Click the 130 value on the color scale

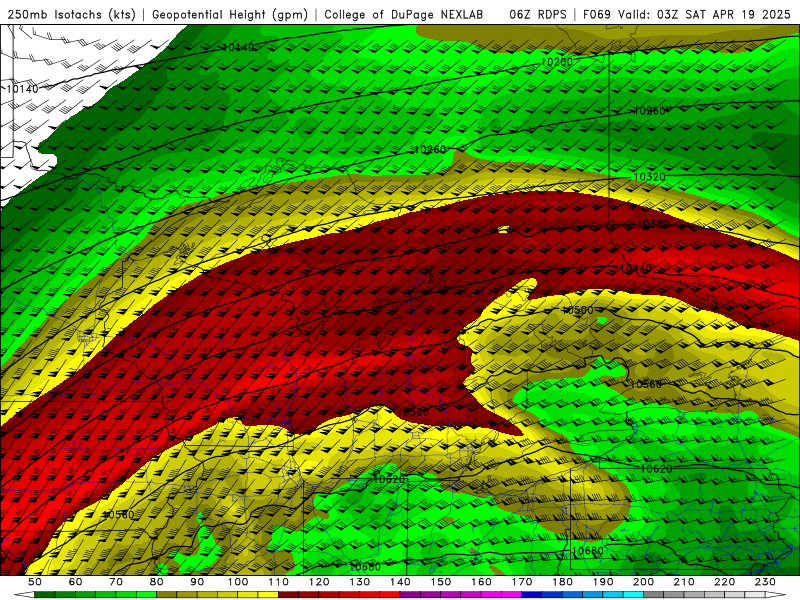pos(360,582)
